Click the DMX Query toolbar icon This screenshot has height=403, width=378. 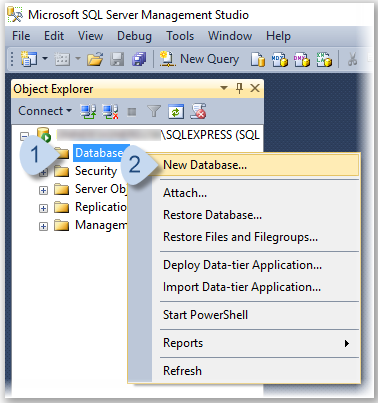302,59
